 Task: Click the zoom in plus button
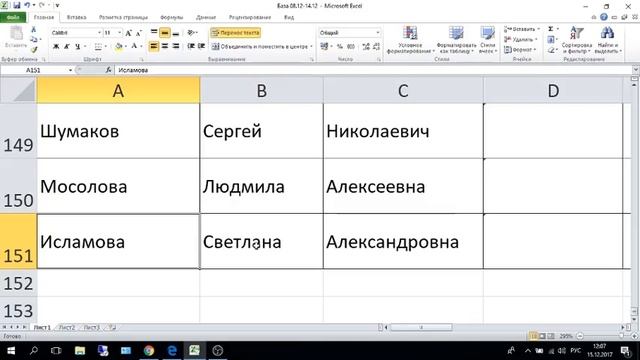pyautogui.click(x=634, y=336)
